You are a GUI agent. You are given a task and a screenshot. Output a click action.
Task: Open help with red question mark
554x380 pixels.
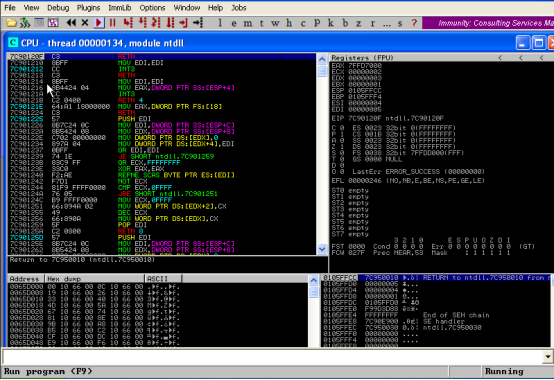pyautogui.click(x=414, y=23)
